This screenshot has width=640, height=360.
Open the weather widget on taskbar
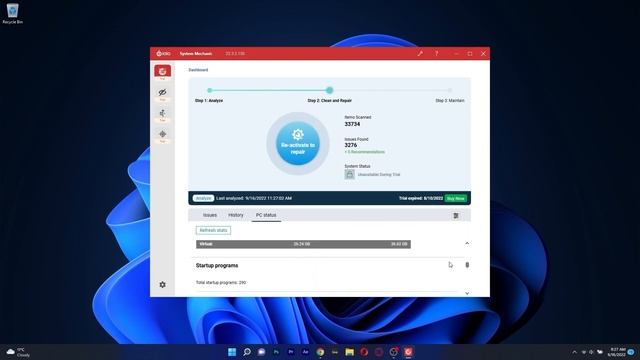tap(18, 352)
